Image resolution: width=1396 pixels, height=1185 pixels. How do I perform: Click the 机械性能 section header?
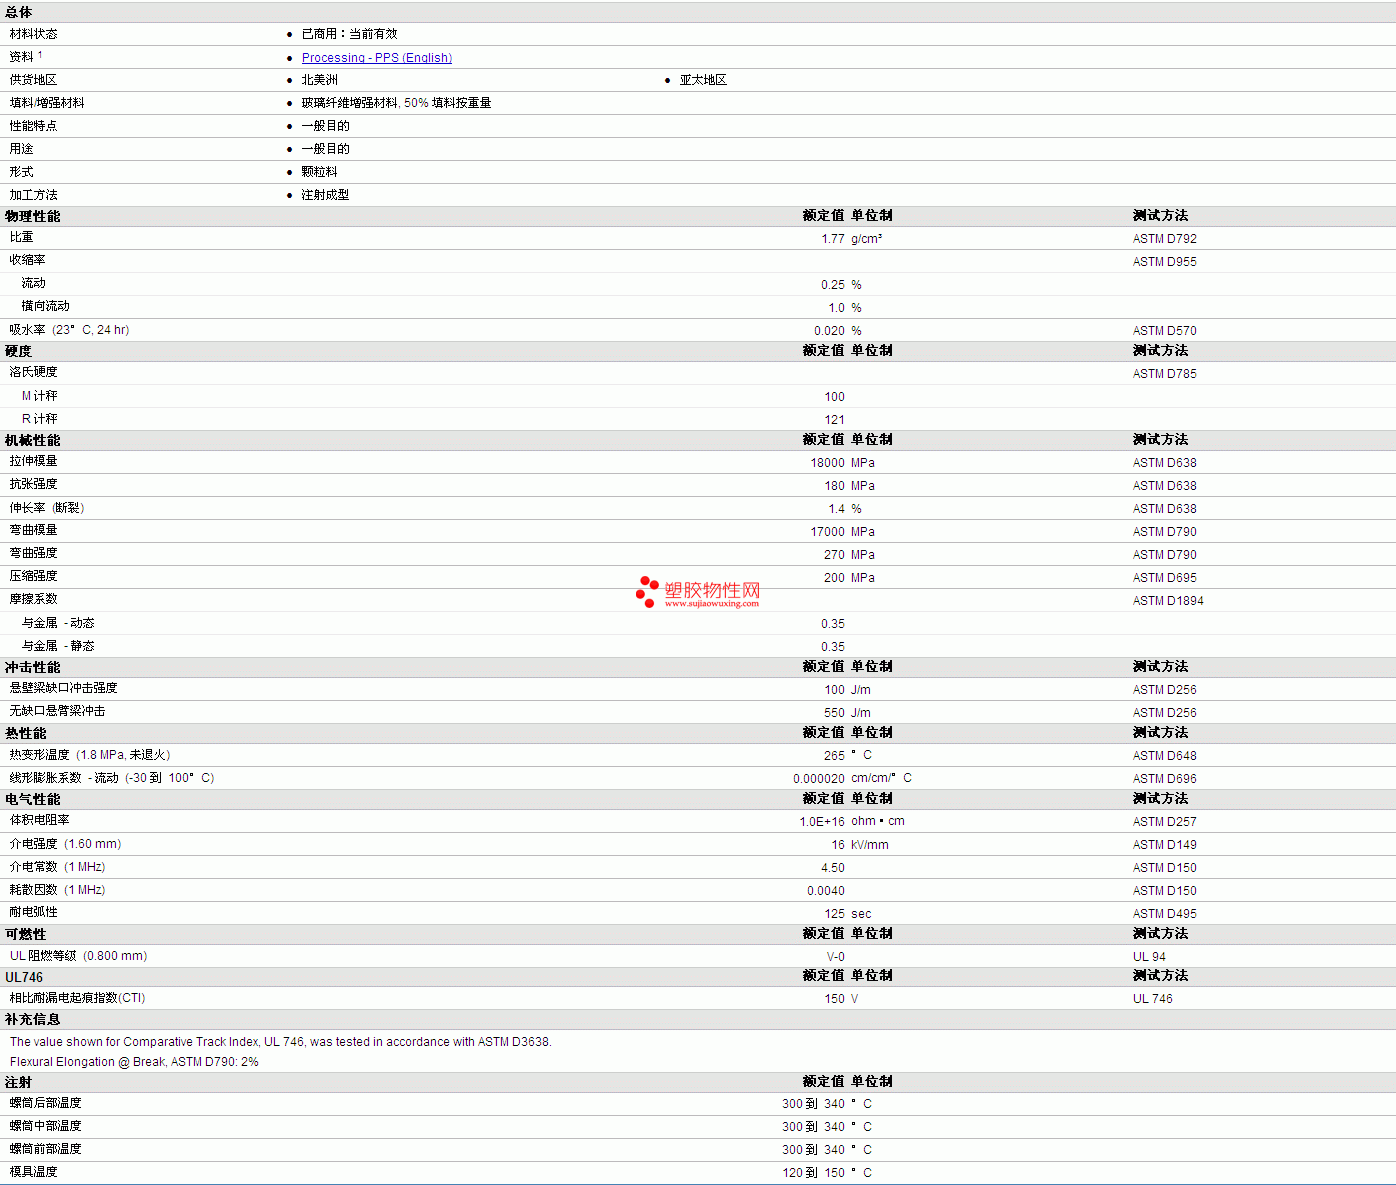32,440
